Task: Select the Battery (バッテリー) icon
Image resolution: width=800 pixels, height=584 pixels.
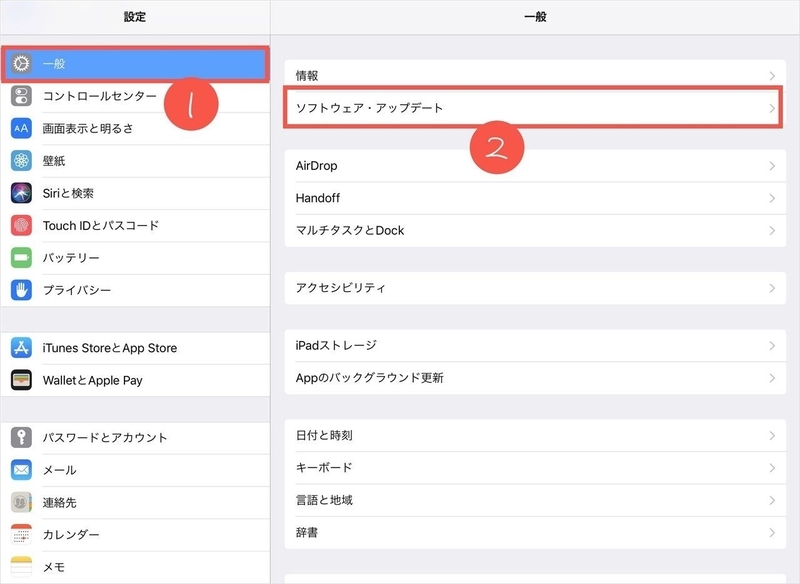Action: (x=22, y=258)
